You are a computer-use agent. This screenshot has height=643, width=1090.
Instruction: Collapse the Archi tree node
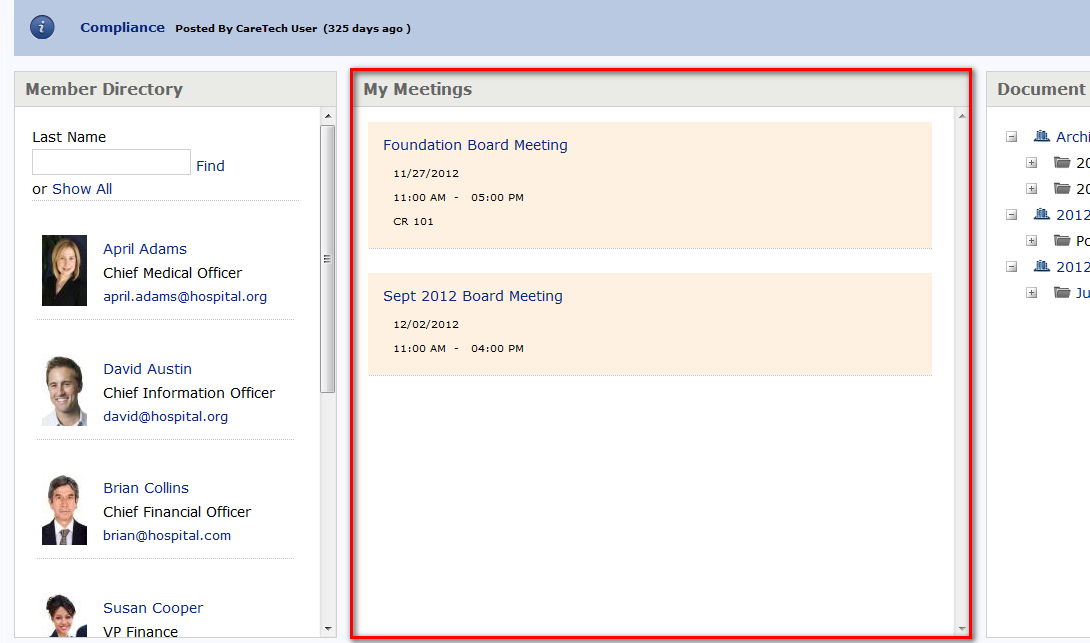[1012, 137]
